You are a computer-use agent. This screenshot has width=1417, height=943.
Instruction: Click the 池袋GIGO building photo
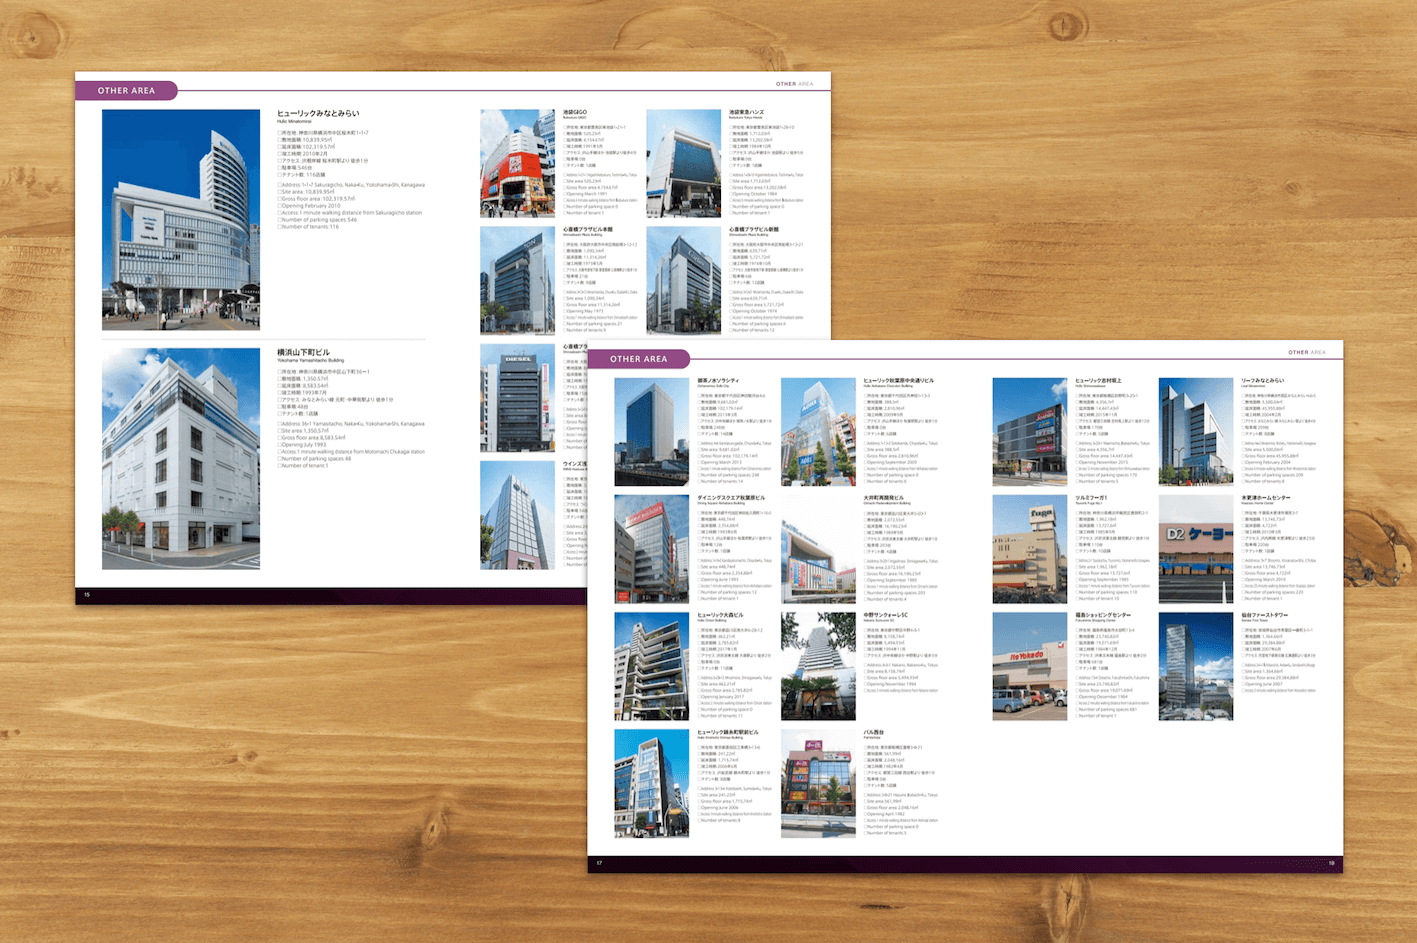click(517, 164)
